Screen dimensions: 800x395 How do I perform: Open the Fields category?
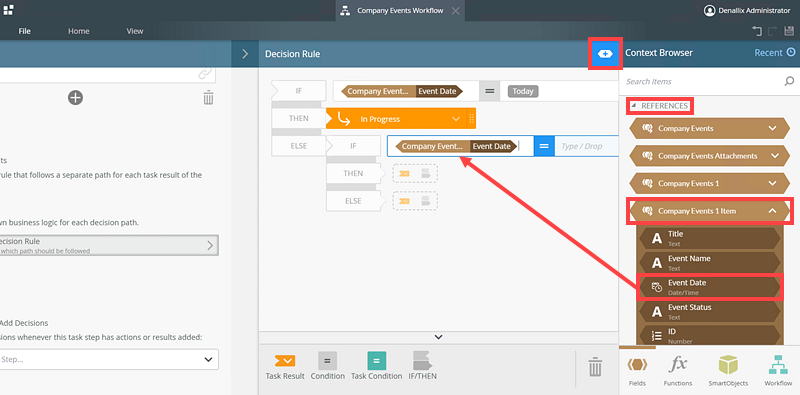coord(637,371)
